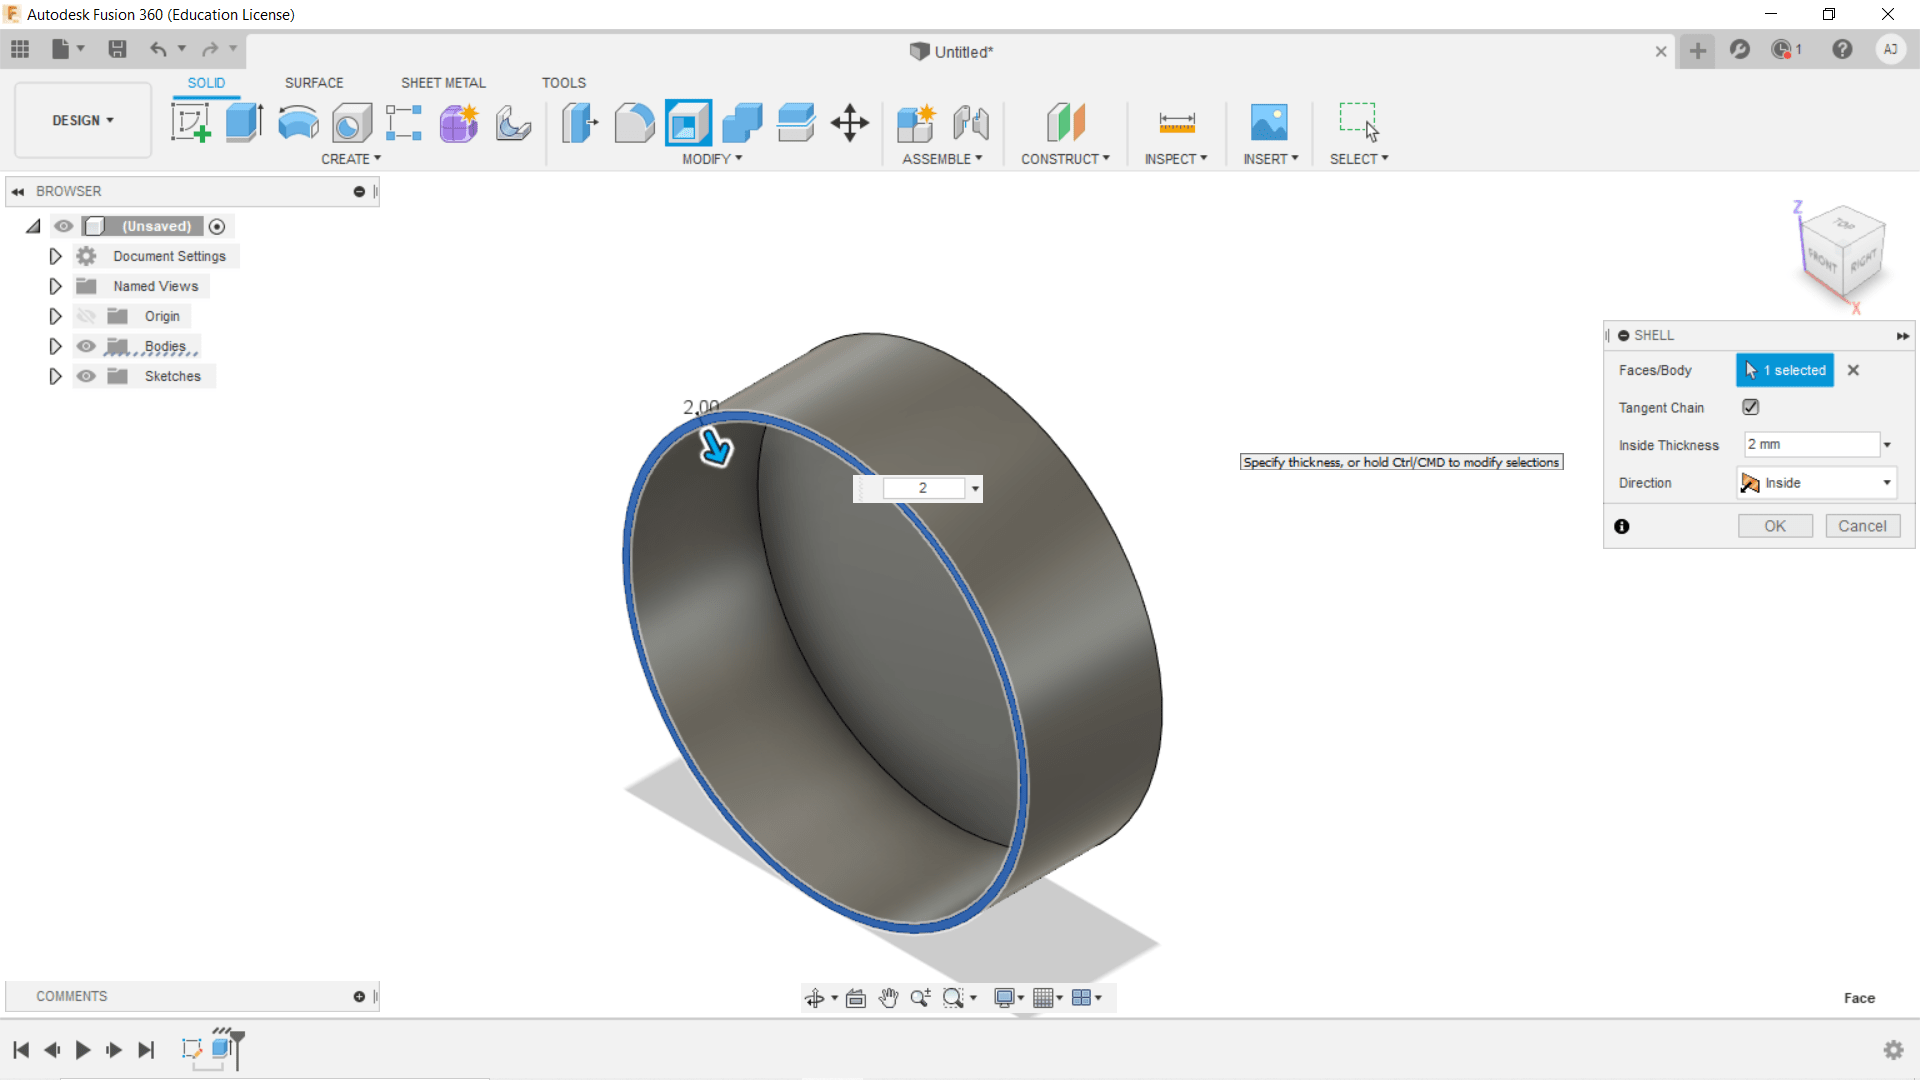Click the Measure tool under Inspect

point(1176,123)
